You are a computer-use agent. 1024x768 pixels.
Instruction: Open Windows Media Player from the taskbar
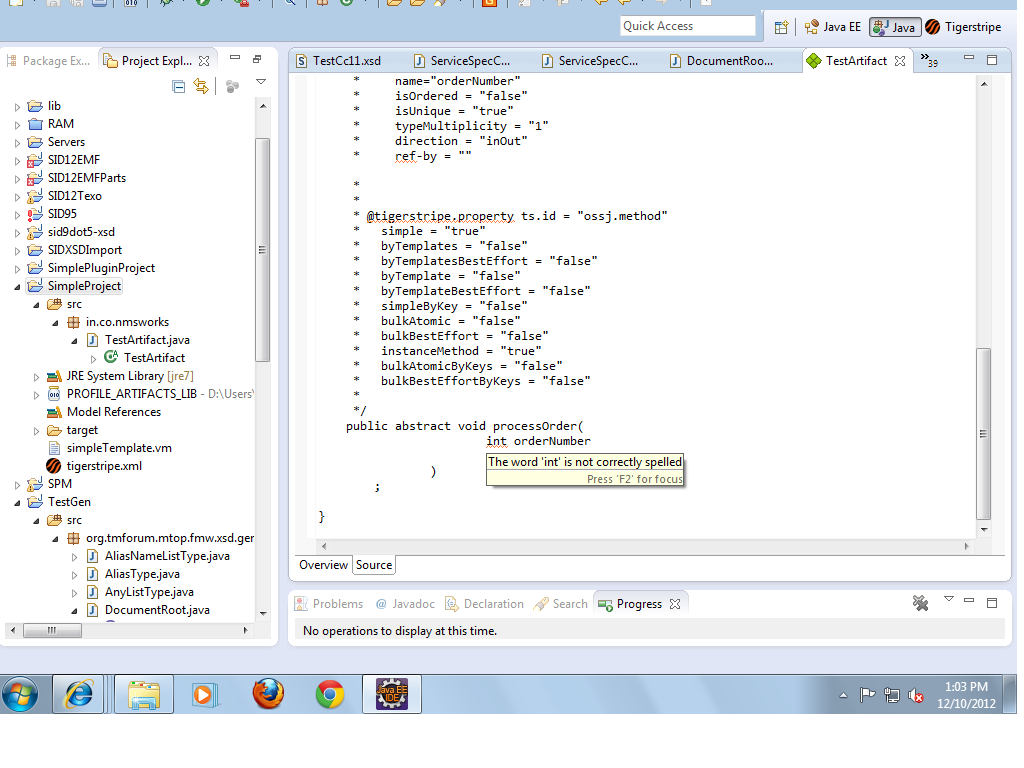[x=204, y=694]
